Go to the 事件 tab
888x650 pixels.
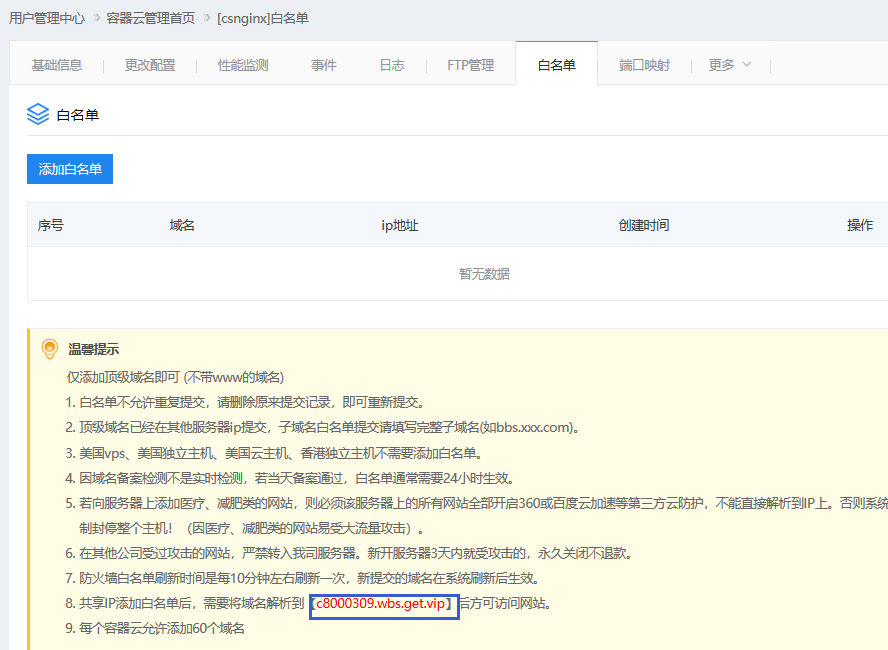pos(323,65)
